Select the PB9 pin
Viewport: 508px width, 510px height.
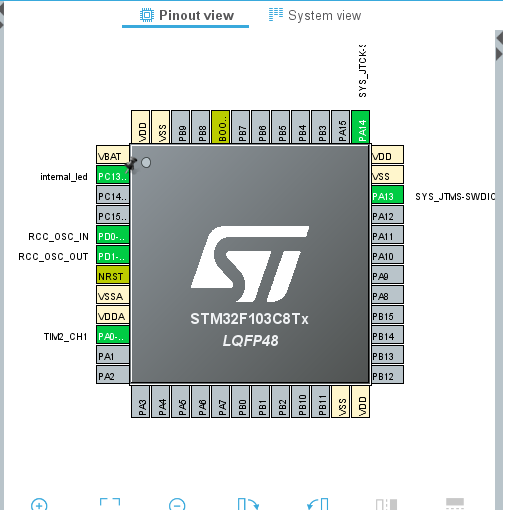tap(180, 127)
